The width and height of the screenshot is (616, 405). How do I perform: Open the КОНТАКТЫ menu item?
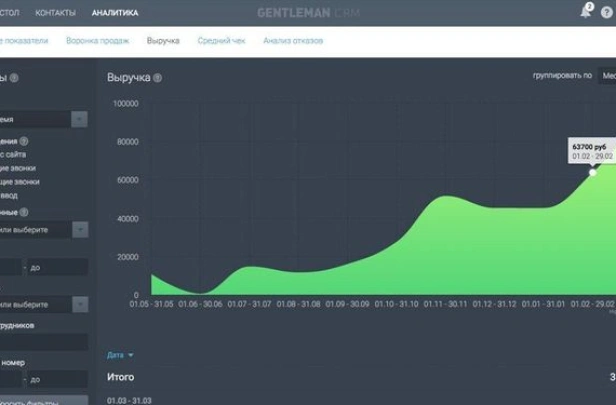(54, 13)
